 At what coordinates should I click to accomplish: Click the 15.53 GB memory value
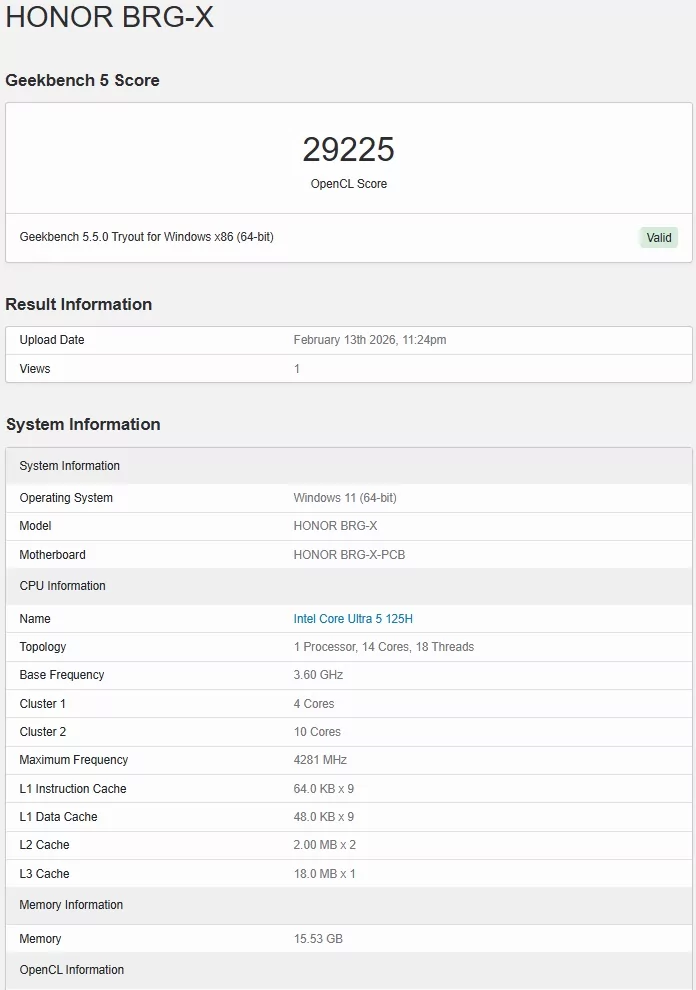pos(318,939)
